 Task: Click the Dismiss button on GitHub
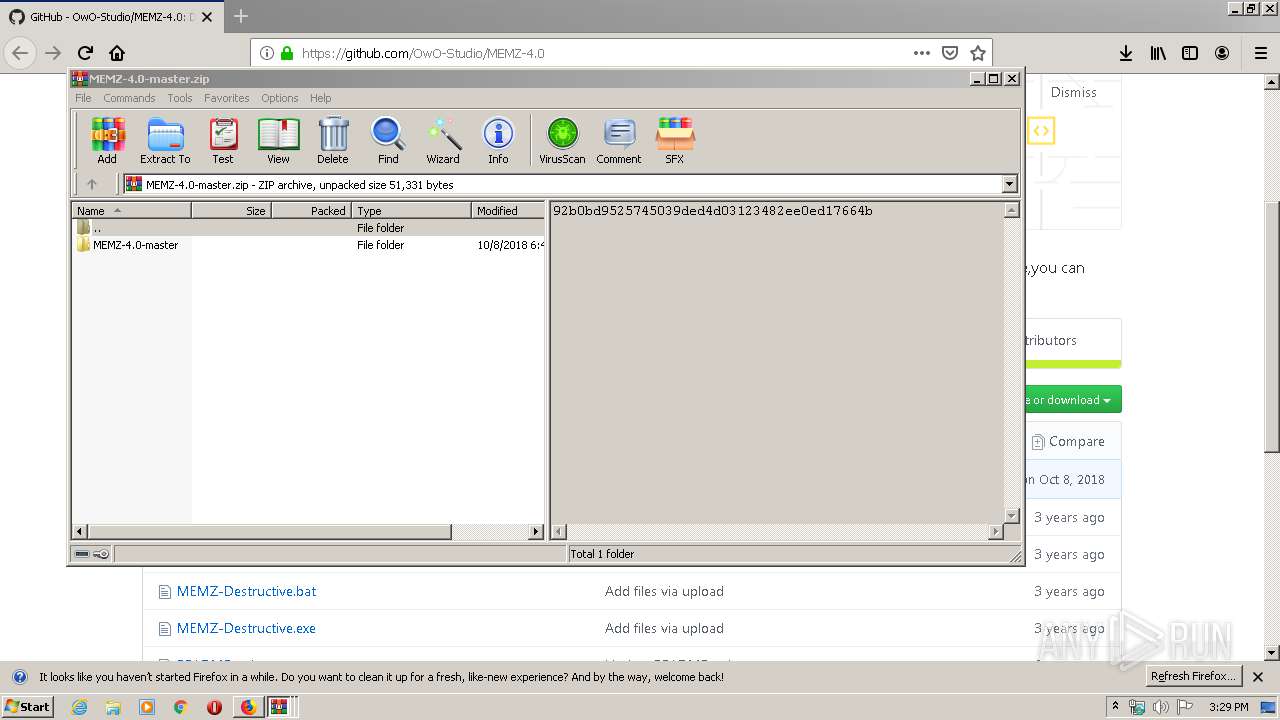(x=1074, y=92)
